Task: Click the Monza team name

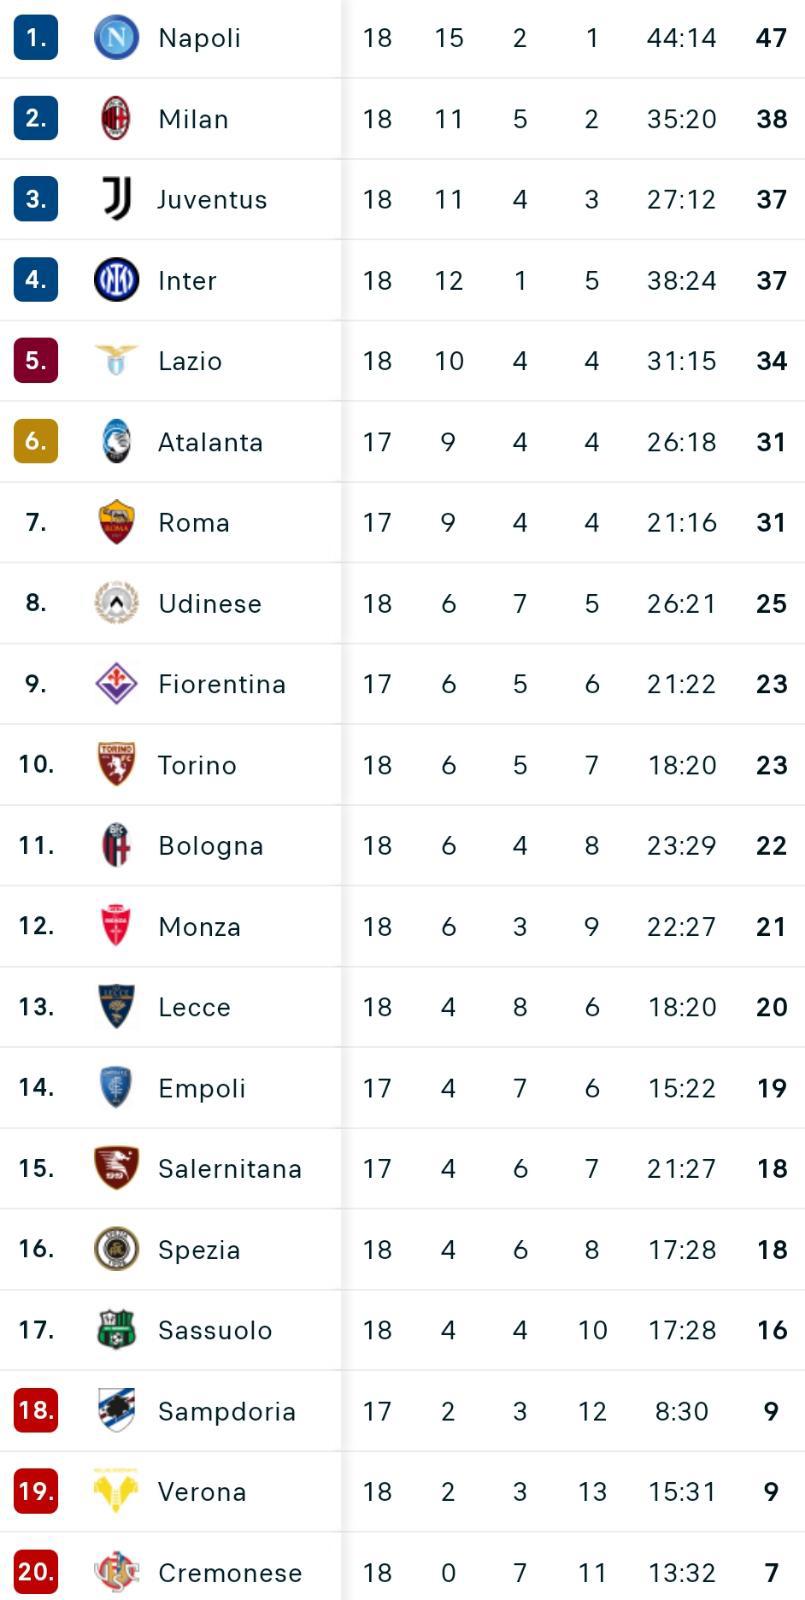Action: (199, 927)
